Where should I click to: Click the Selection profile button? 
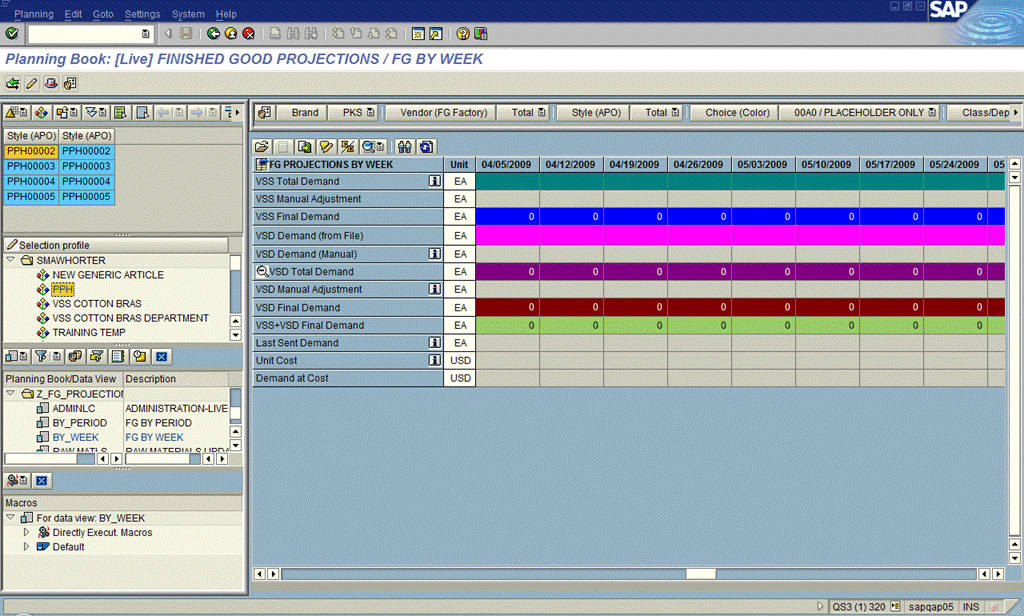[x=117, y=245]
